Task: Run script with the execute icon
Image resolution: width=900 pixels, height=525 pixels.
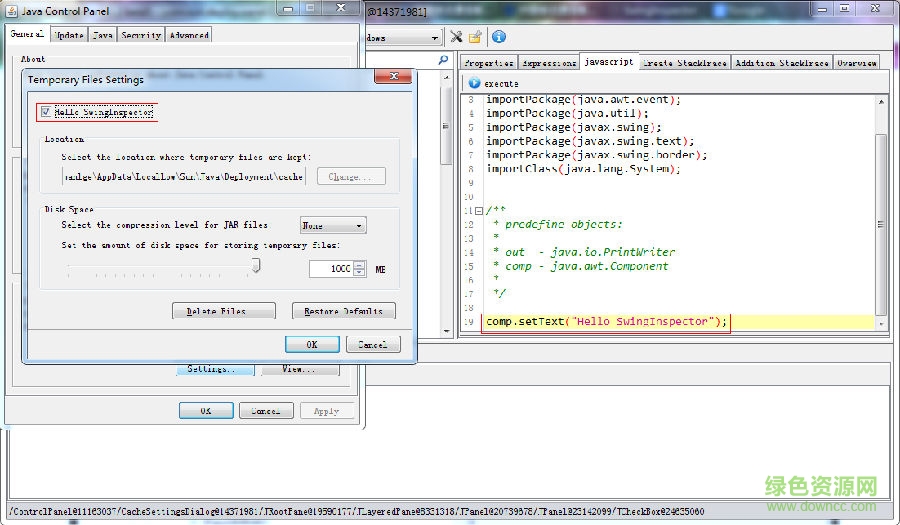Action: pos(474,84)
